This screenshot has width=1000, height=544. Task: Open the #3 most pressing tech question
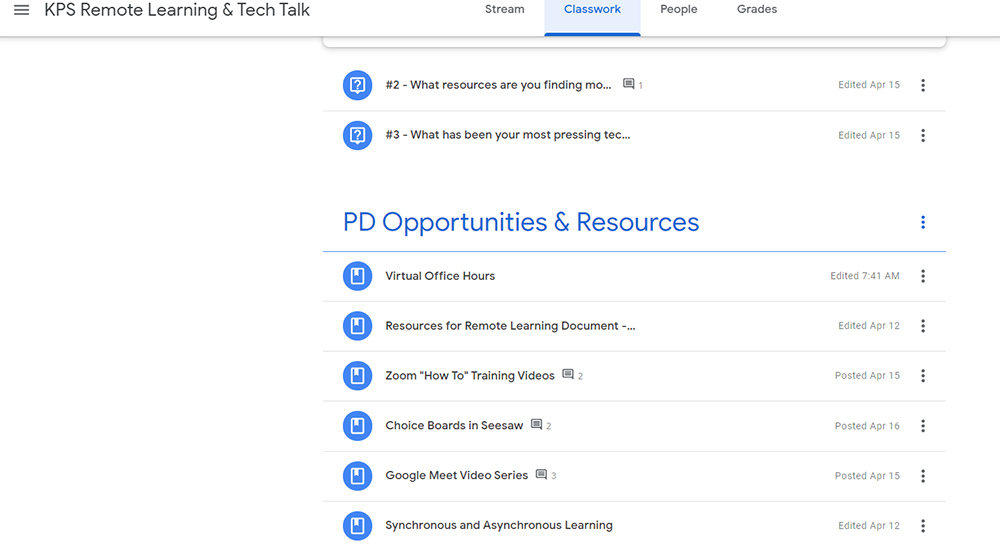(x=508, y=135)
